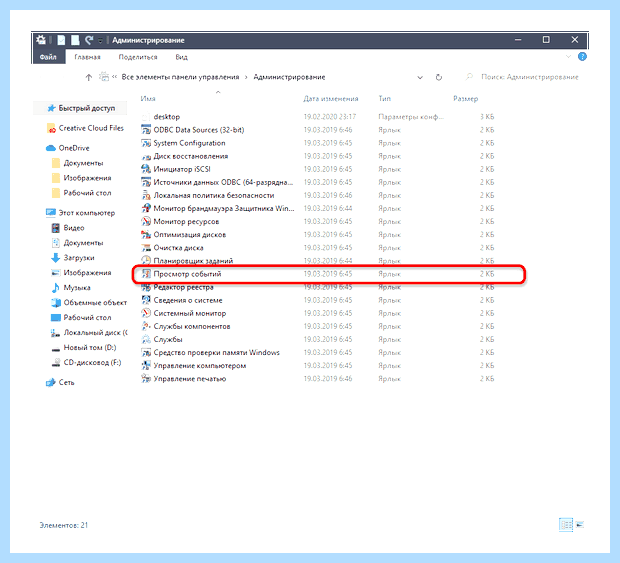620x563 pixels.
Task: Click undo icon in quick access toolbar
Action: [89, 40]
